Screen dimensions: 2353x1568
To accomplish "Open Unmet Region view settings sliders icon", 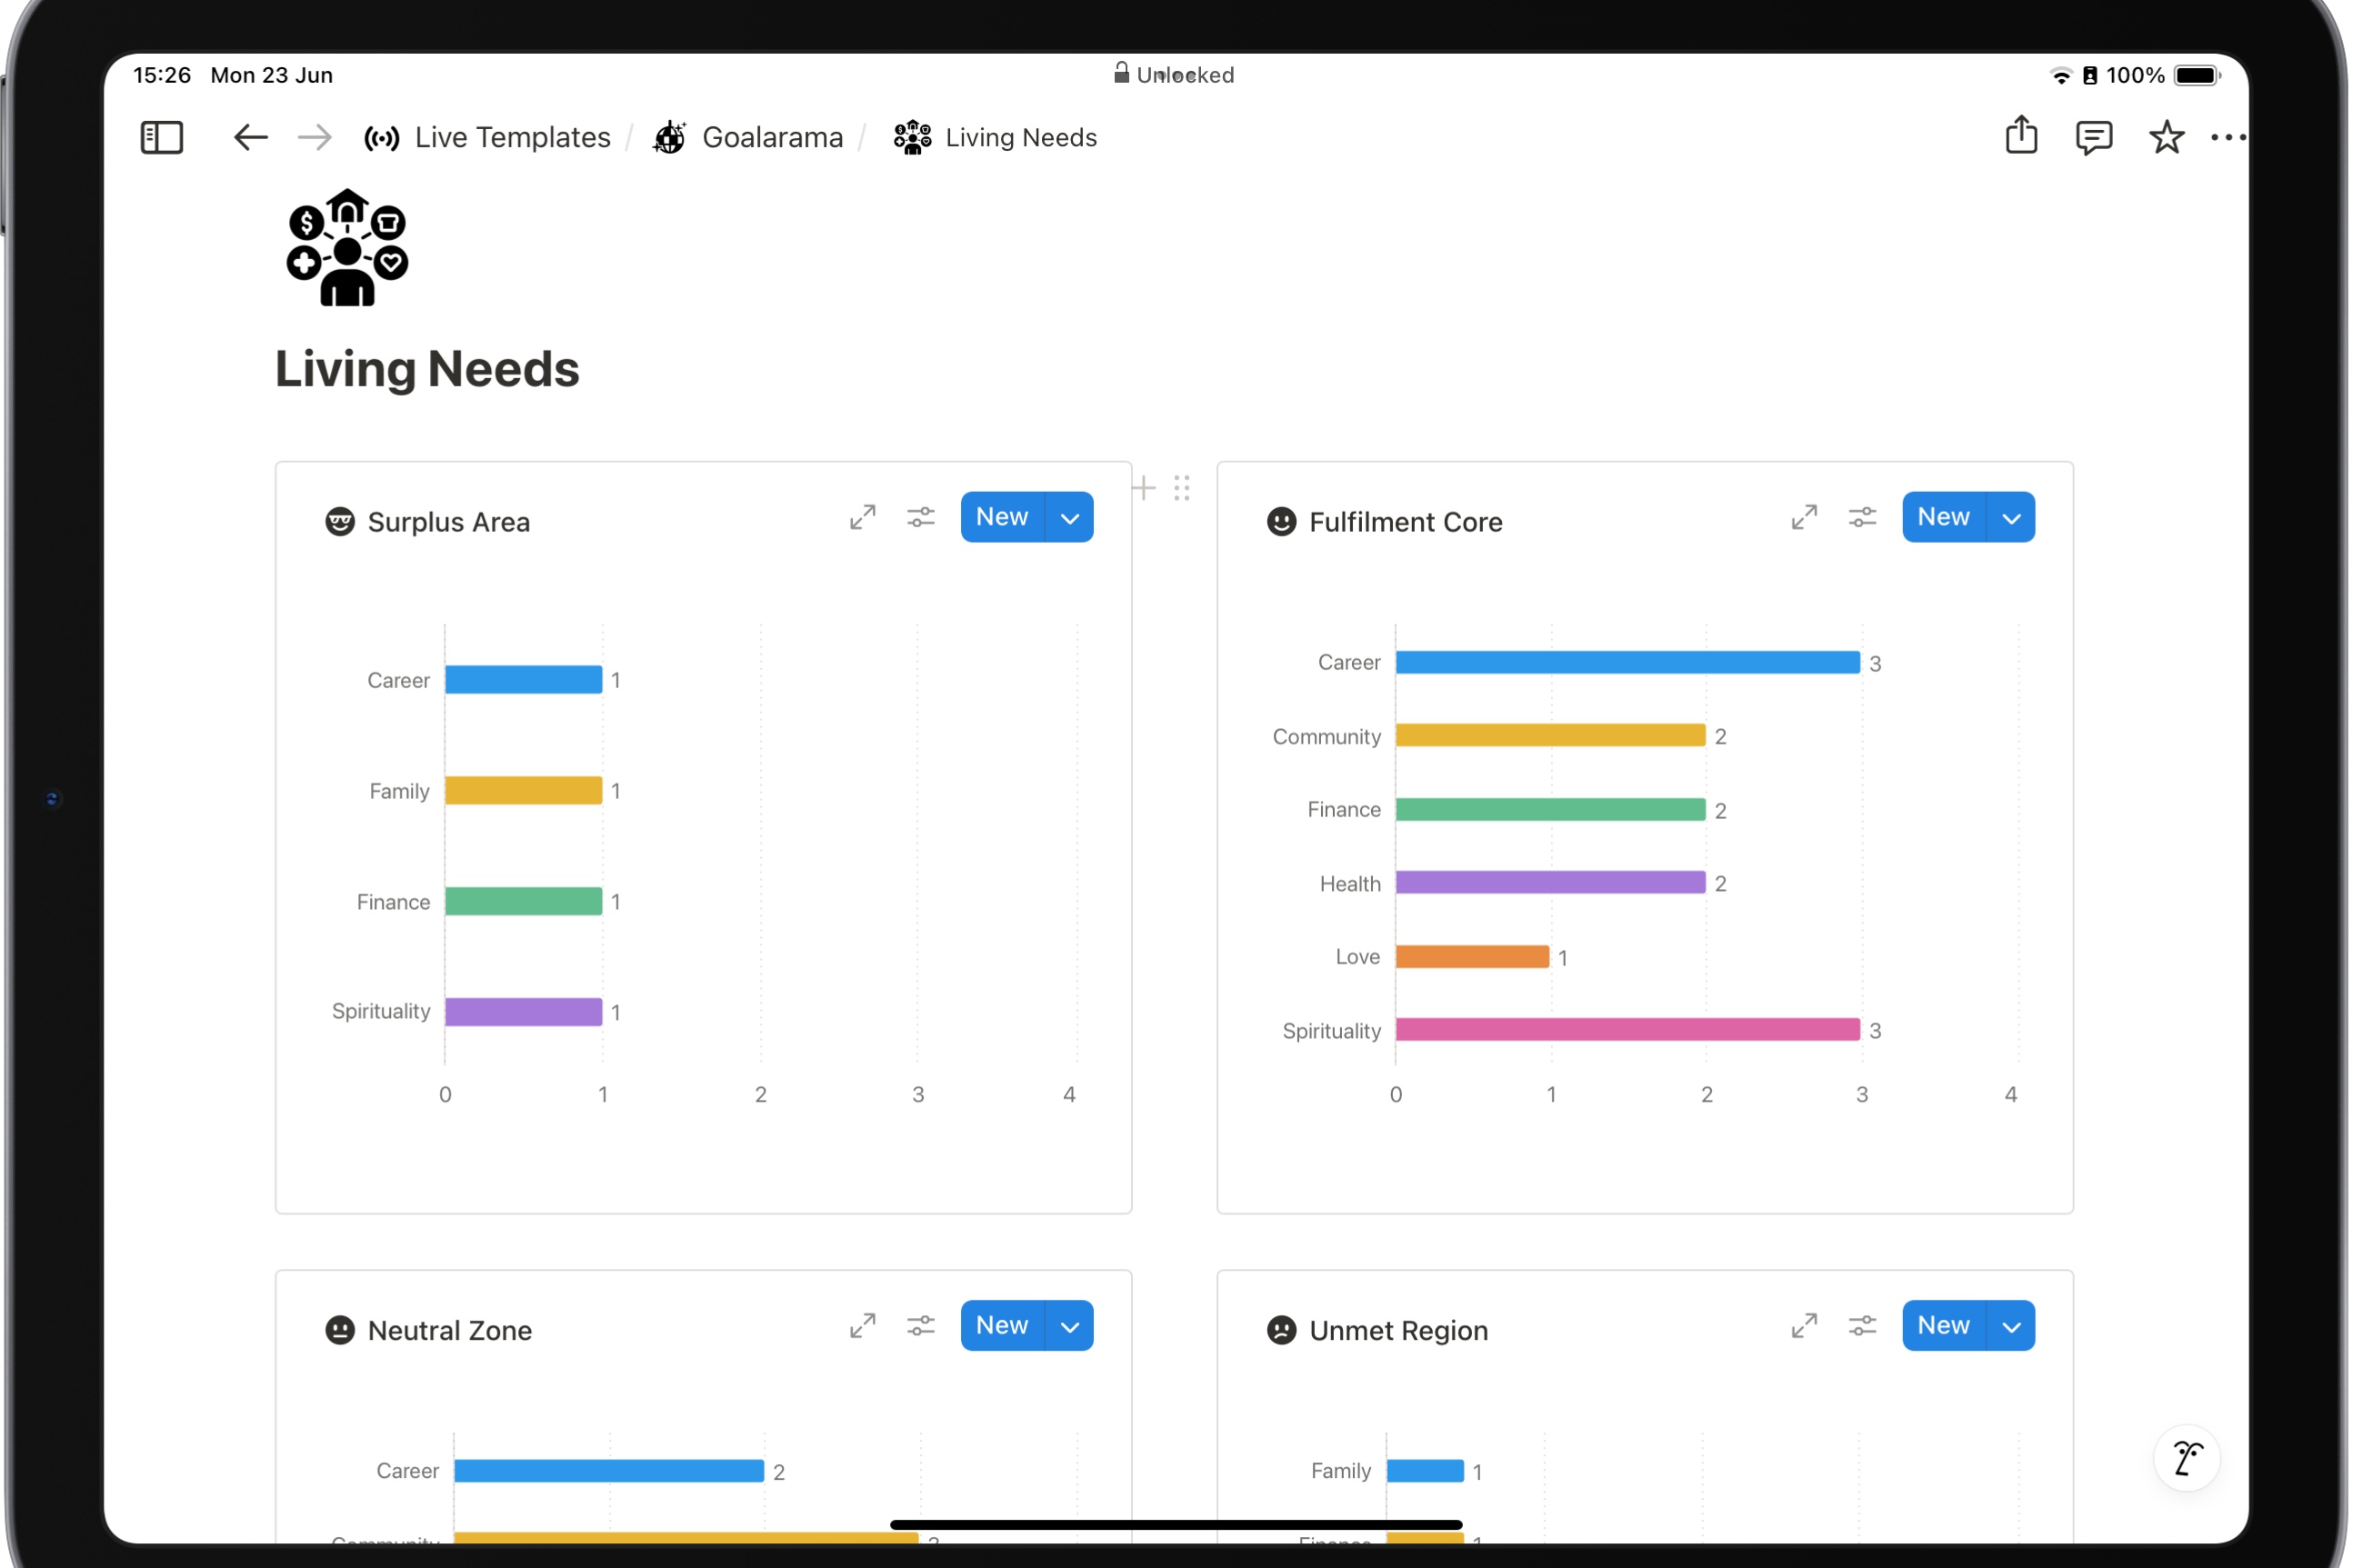I will pyautogui.click(x=1861, y=1325).
